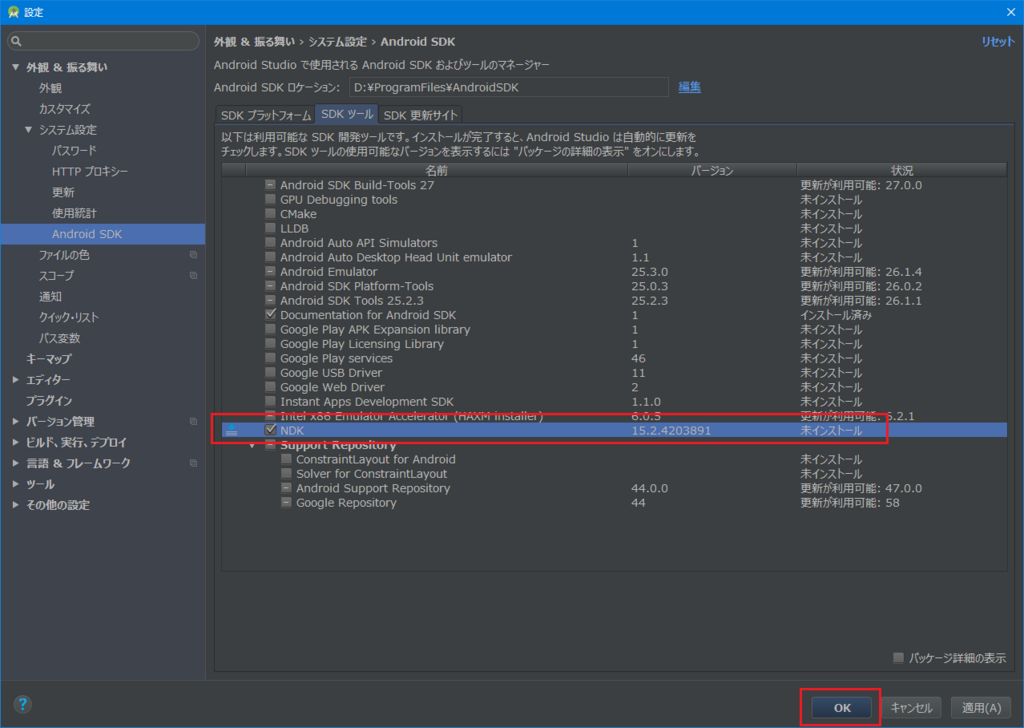
Task: Expand 言語 & フレームワーク section arrow
Action: tap(16, 463)
